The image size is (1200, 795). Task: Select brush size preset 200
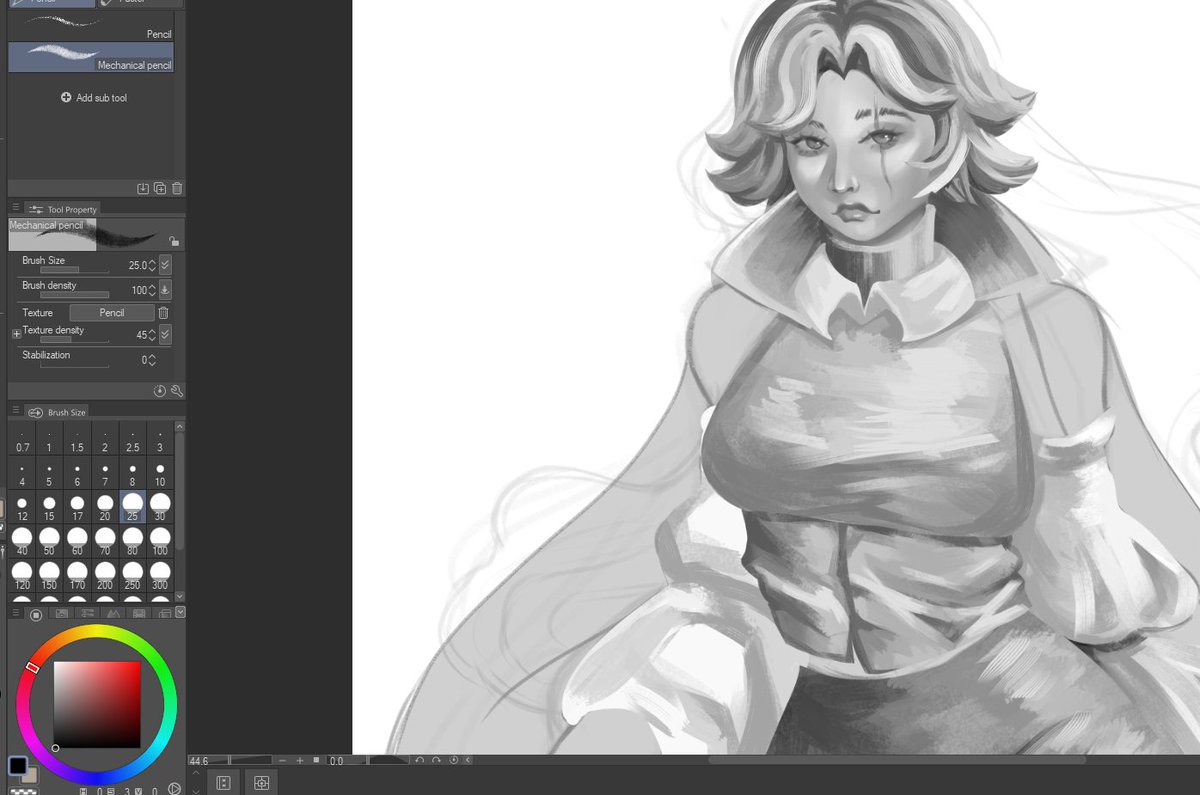[105, 576]
